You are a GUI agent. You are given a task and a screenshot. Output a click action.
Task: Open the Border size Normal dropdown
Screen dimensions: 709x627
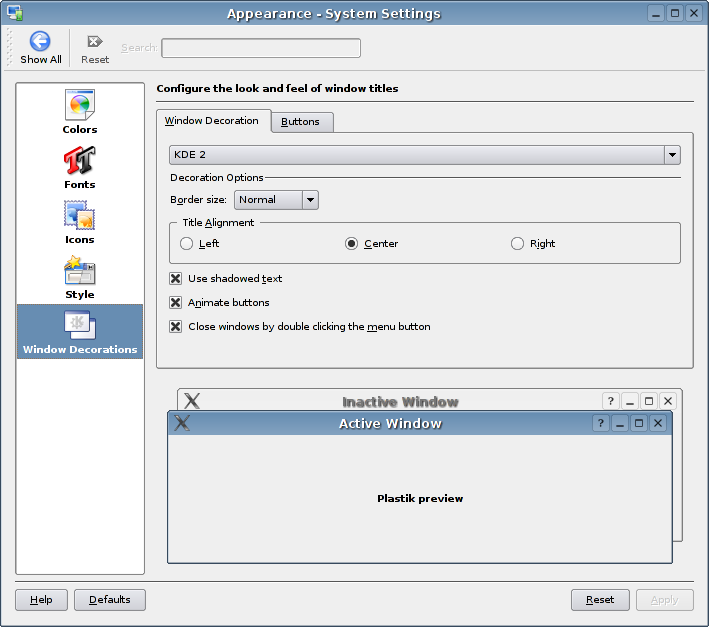(276, 200)
